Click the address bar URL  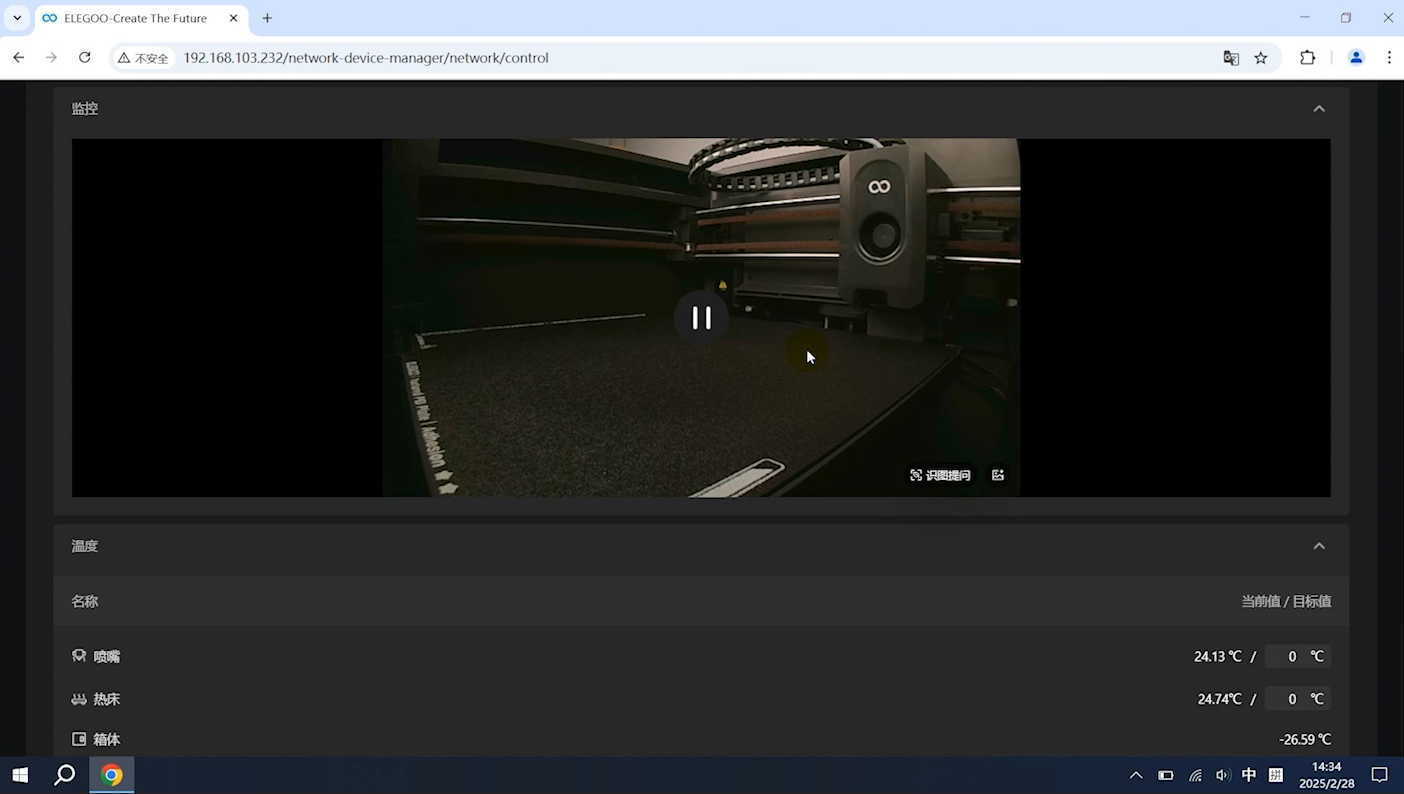(366, 58)
